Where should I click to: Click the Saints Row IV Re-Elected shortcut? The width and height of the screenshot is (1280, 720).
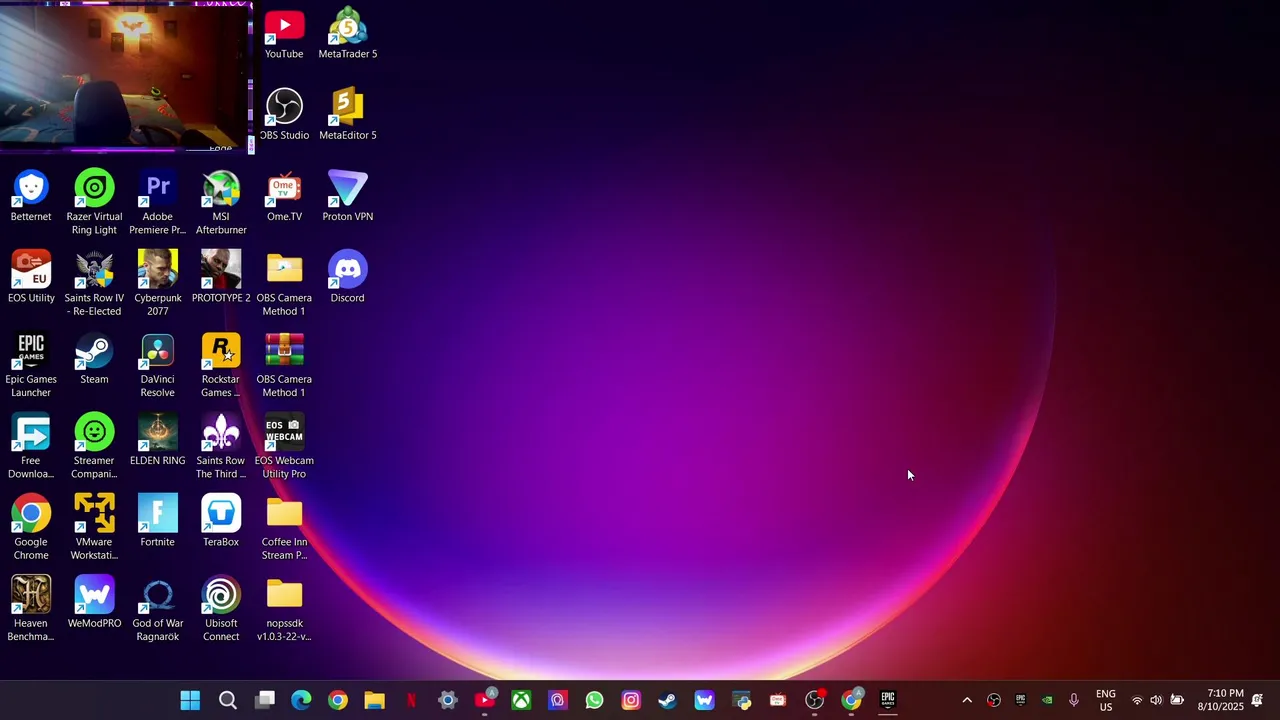point(94,284)
